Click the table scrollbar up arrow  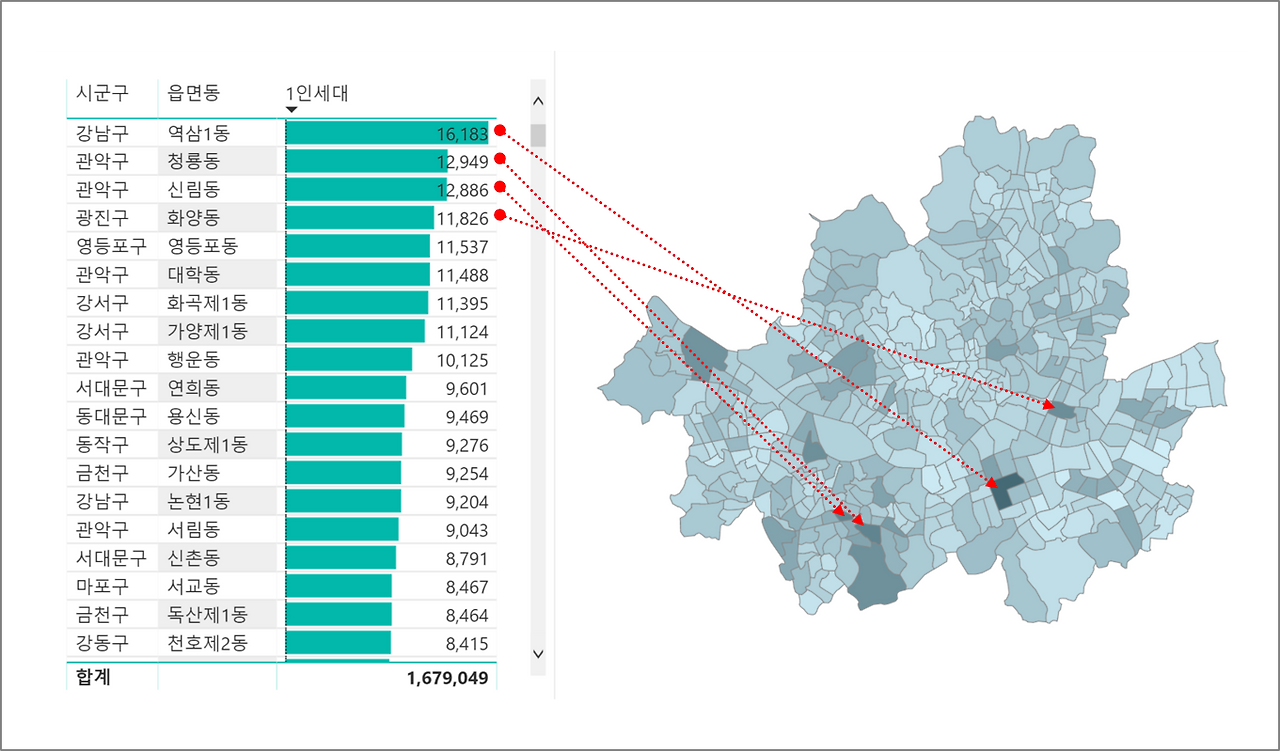pyautogui.click(x=538, y=101)
